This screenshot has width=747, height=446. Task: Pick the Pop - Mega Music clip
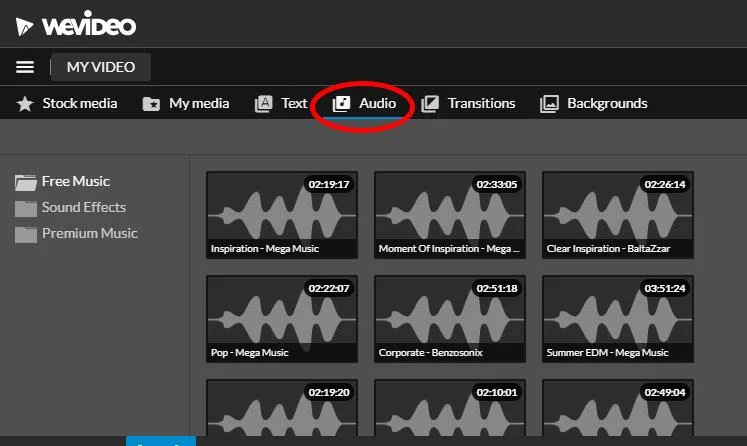click(x=282, y=319)
